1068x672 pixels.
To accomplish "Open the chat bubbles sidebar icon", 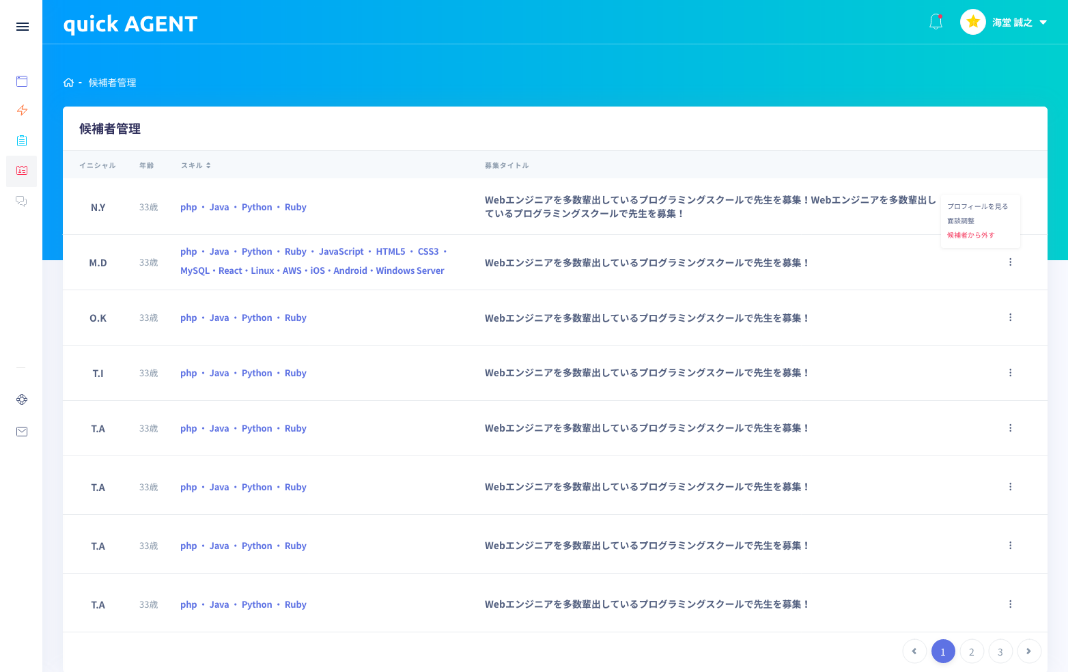I will pos(22,201).
